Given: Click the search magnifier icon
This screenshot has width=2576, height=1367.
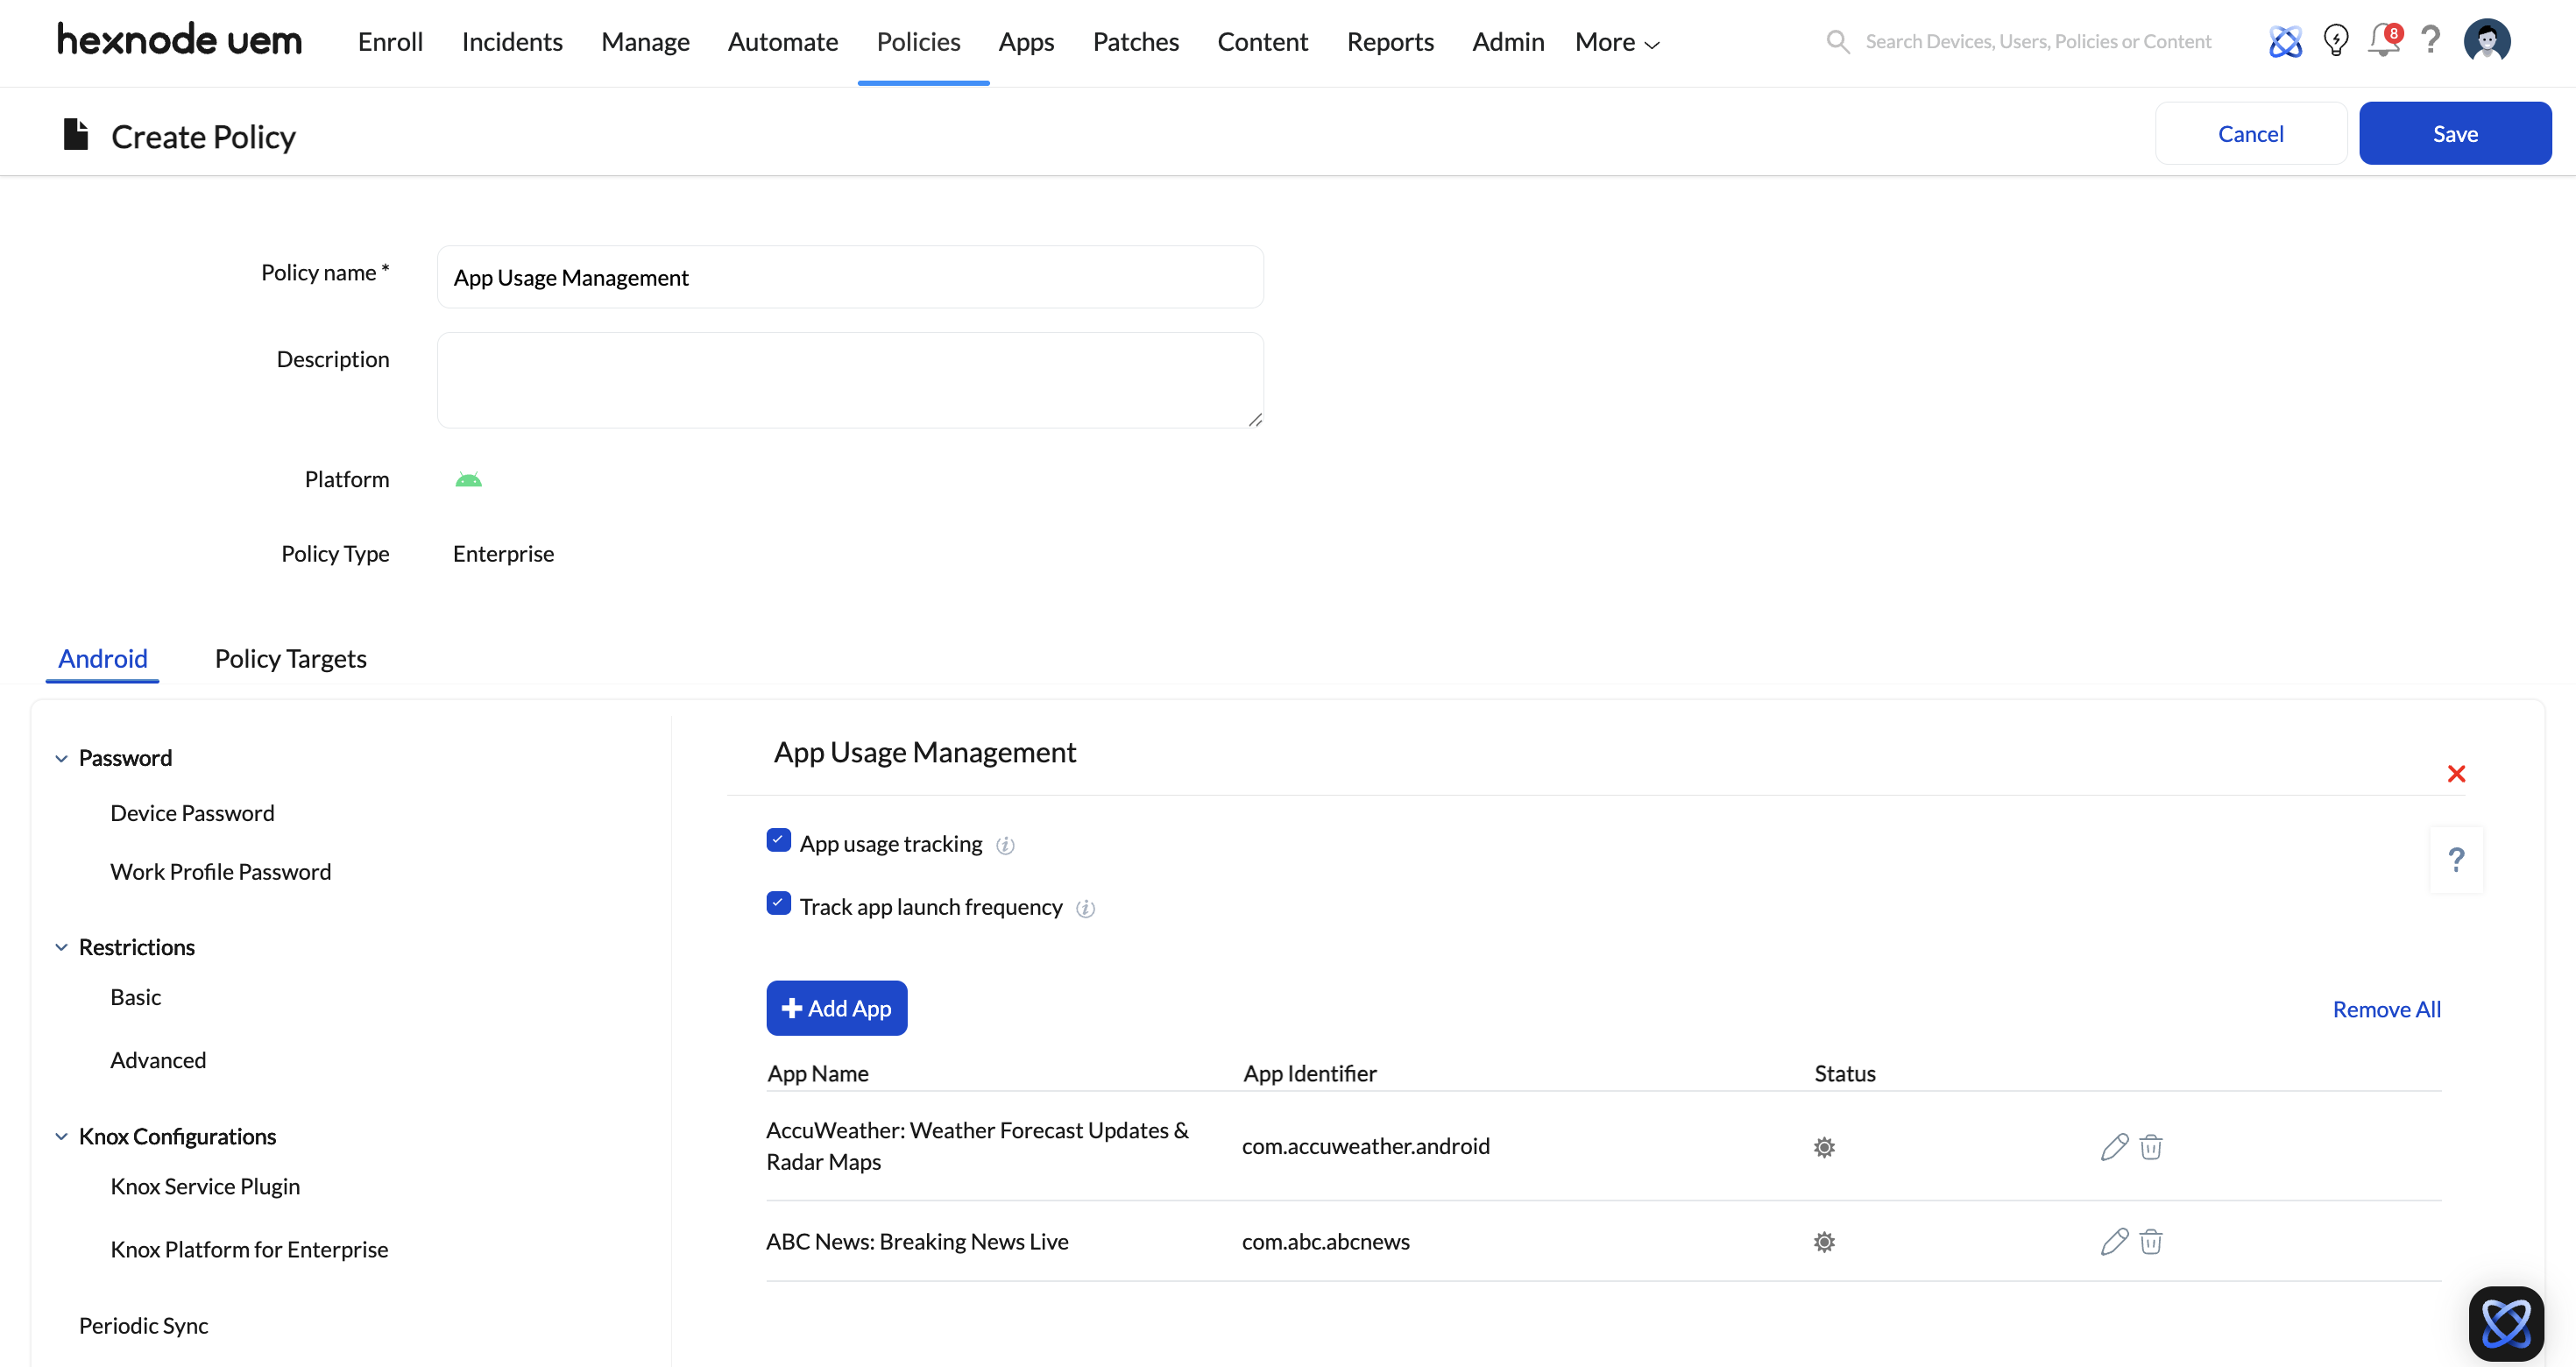Looking at the screenshot, I should [x=1838, y=41].
